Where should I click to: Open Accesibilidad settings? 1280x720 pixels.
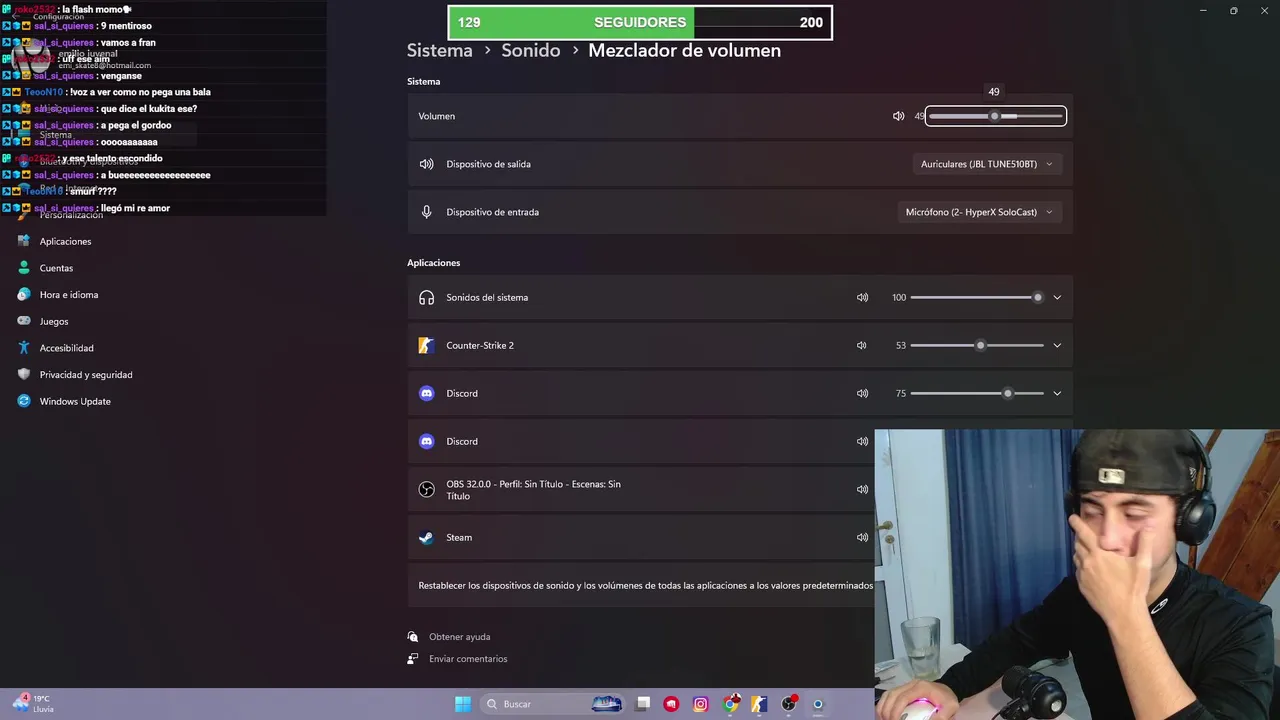tap(66, 348)
